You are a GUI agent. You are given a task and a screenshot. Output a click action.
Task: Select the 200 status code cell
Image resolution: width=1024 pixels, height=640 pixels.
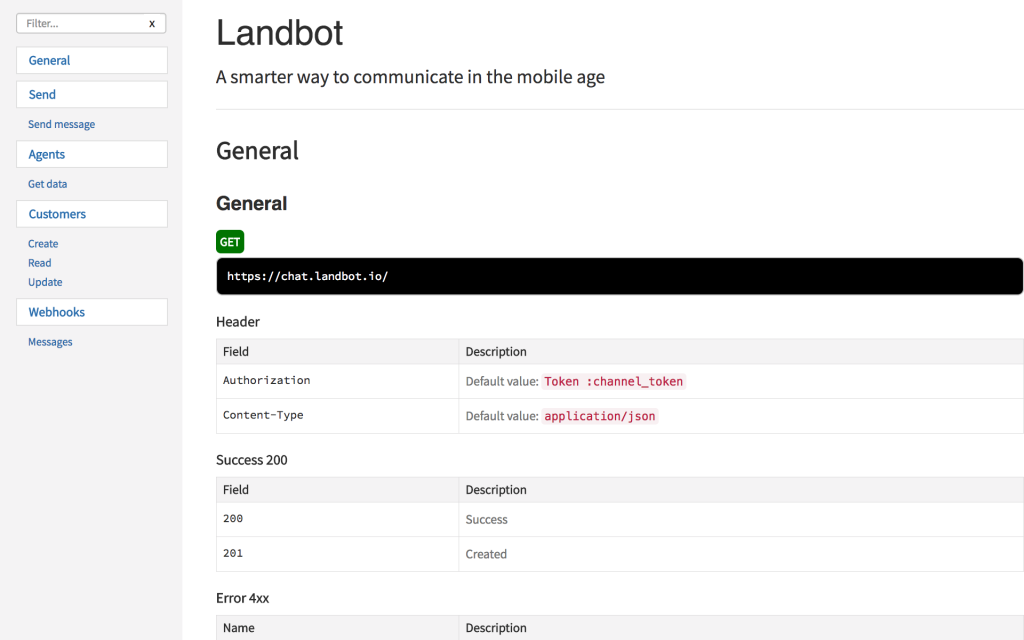[338, 519]
